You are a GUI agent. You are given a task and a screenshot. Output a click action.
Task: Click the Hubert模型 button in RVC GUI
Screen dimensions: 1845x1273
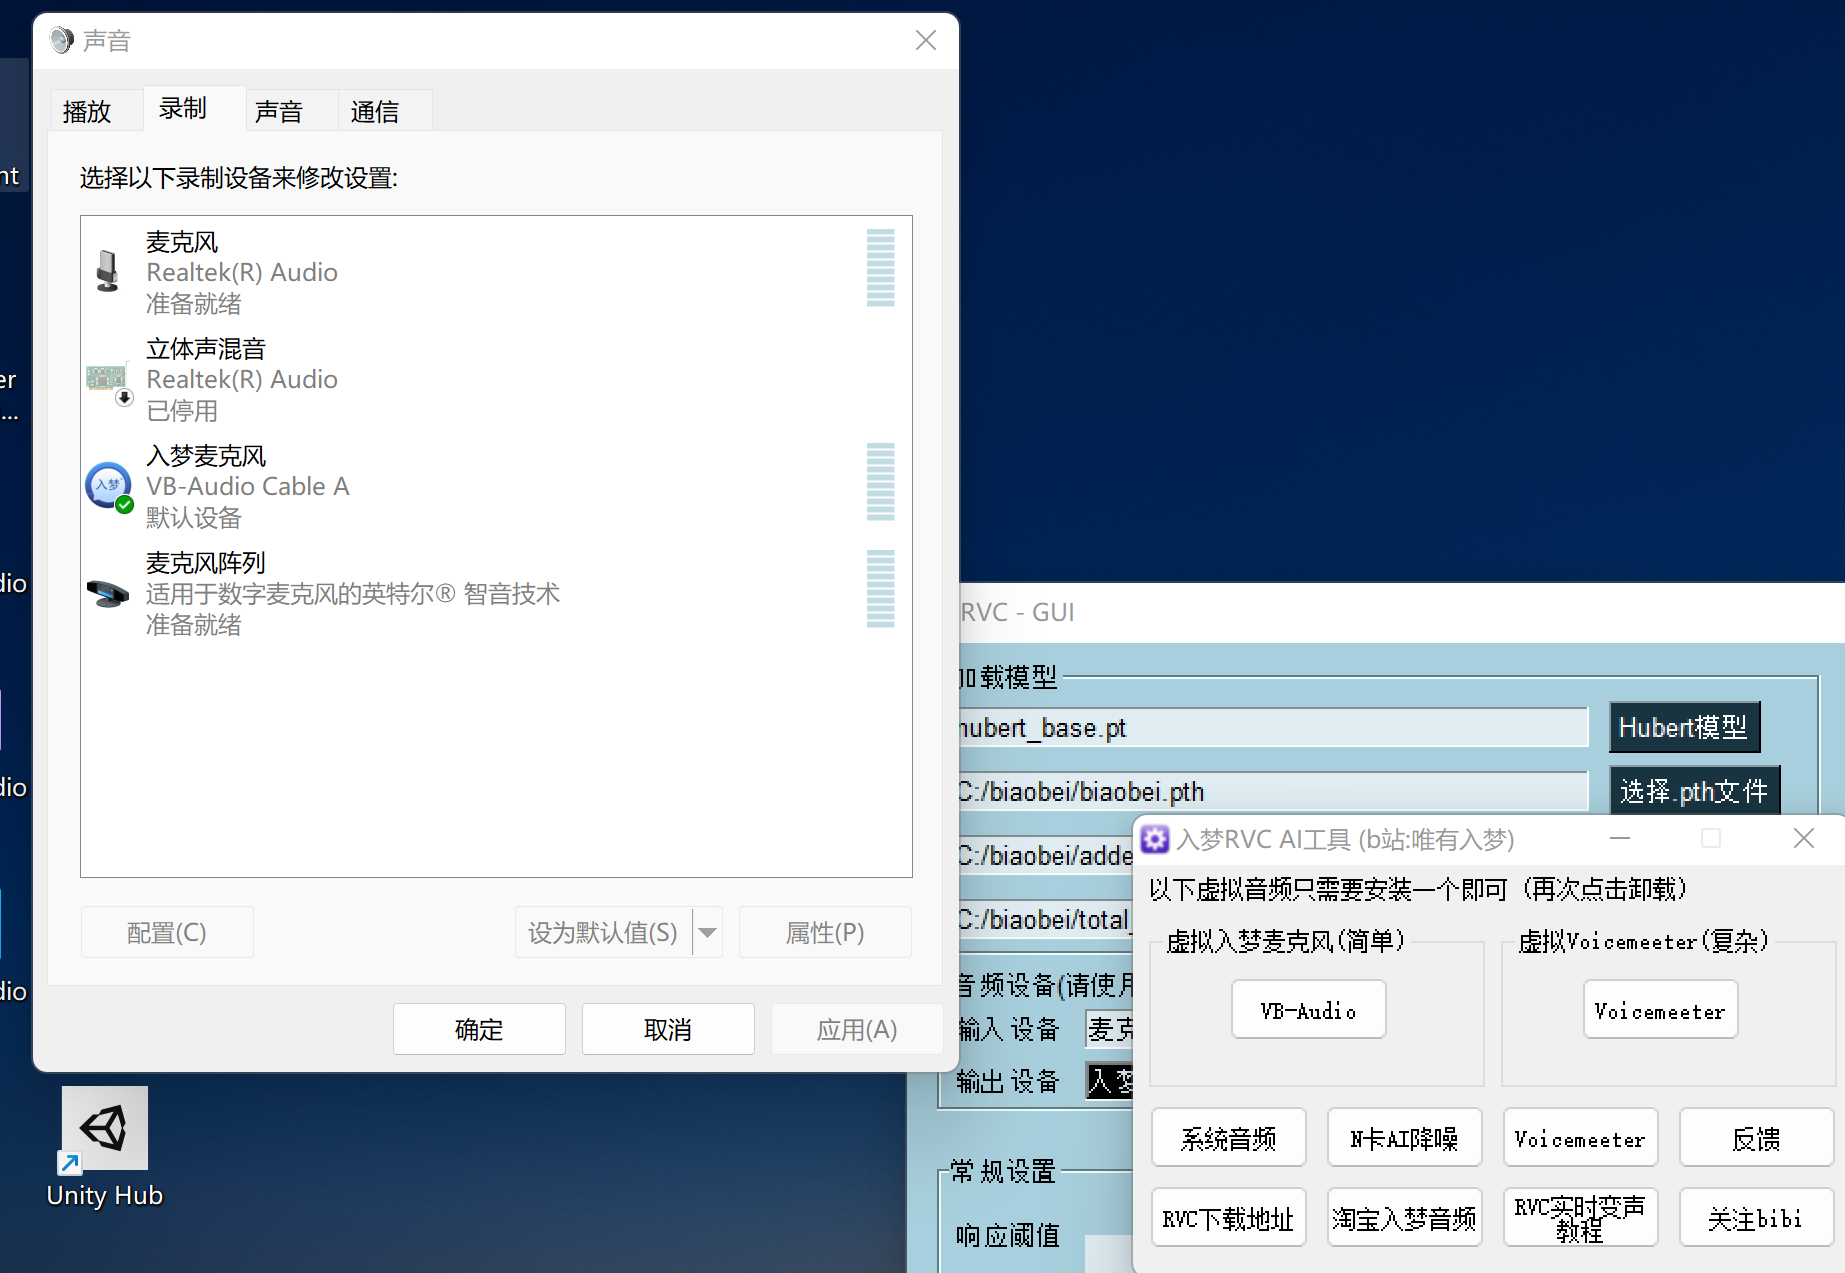tap(1684, 727)
